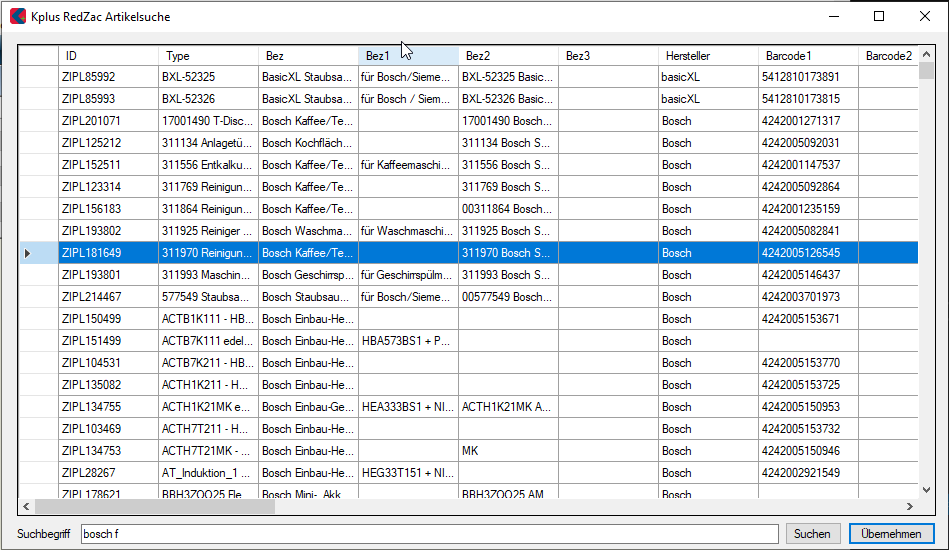
Task: Select the cell ZIPL134755
Action: 108,407
